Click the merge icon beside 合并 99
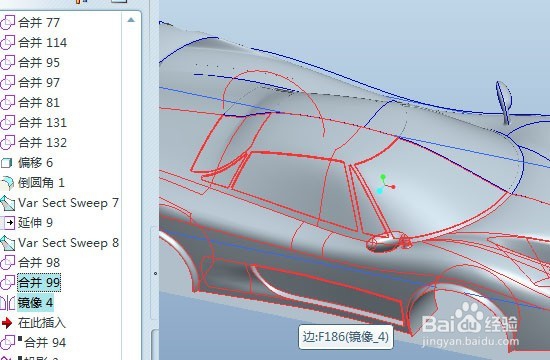The image size is (550, 360). 7,282
